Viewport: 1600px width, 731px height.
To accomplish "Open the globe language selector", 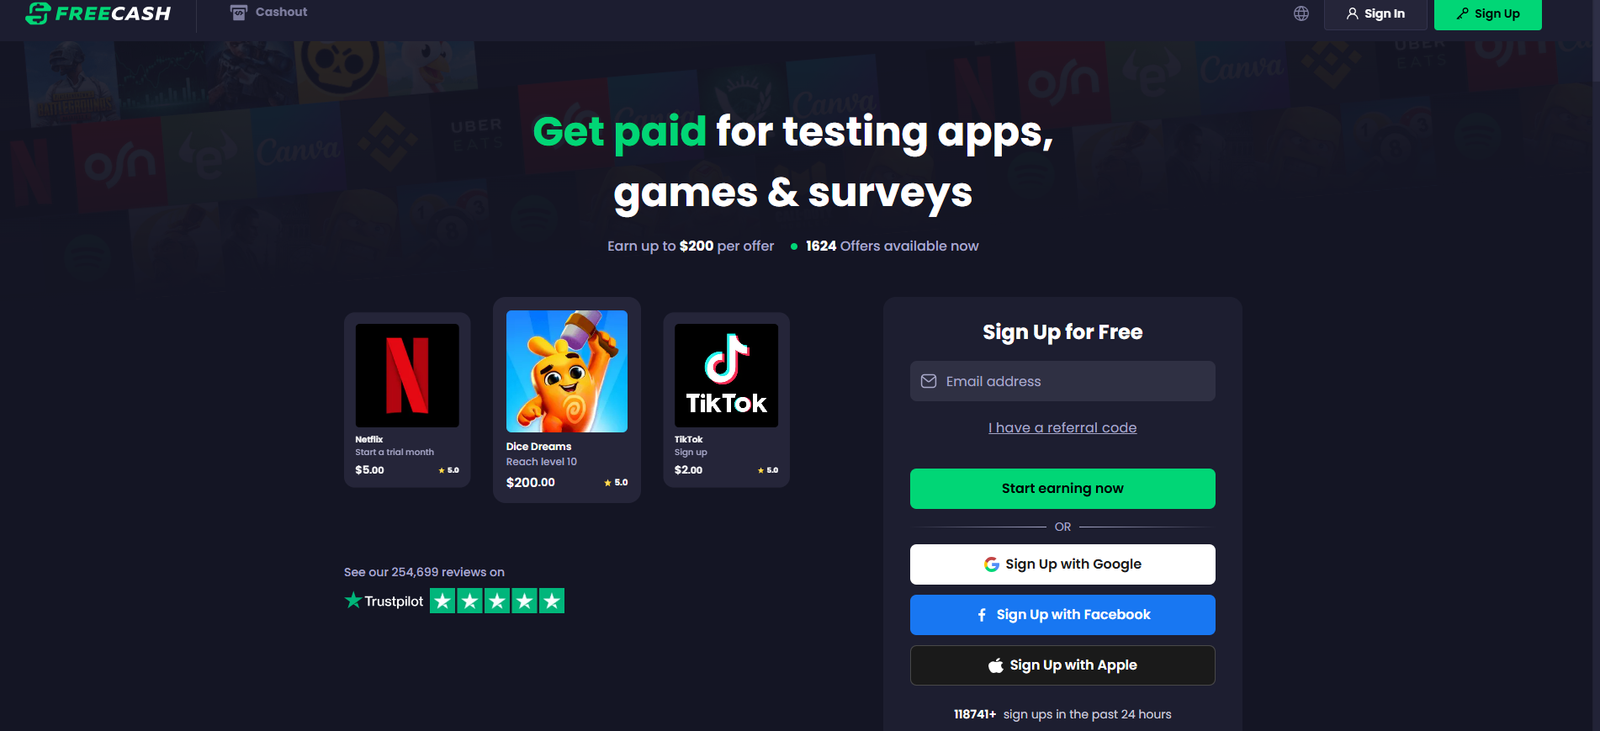I will pos(1301,13).
